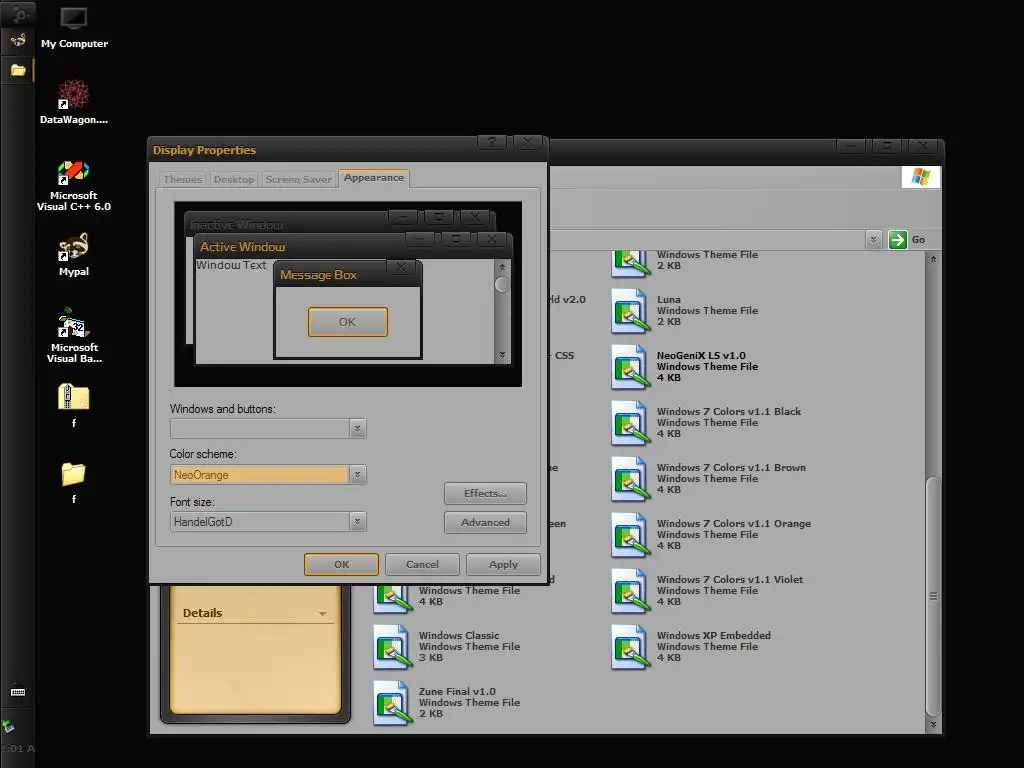This screenshot has width=1024, height=768.
Task: Cancel the Display Properties dialog
Action: click(422, 564)
